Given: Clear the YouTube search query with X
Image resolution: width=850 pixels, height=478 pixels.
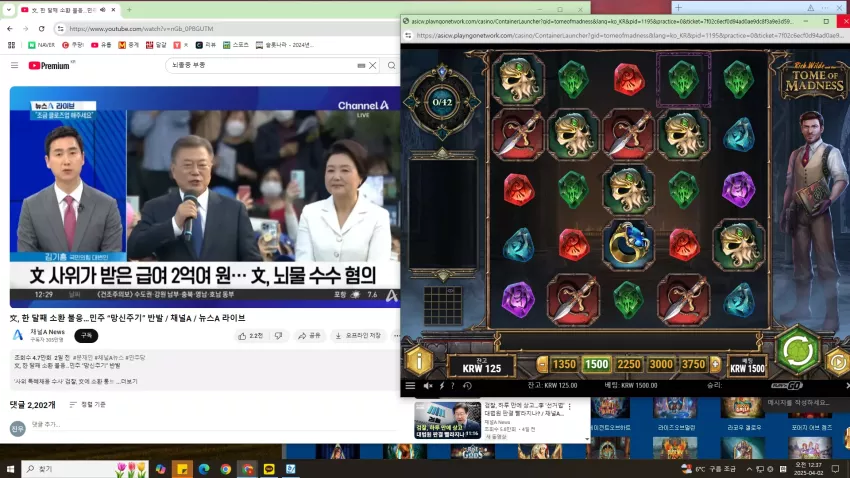Looking at the screenshot, I should click(373, 66).
